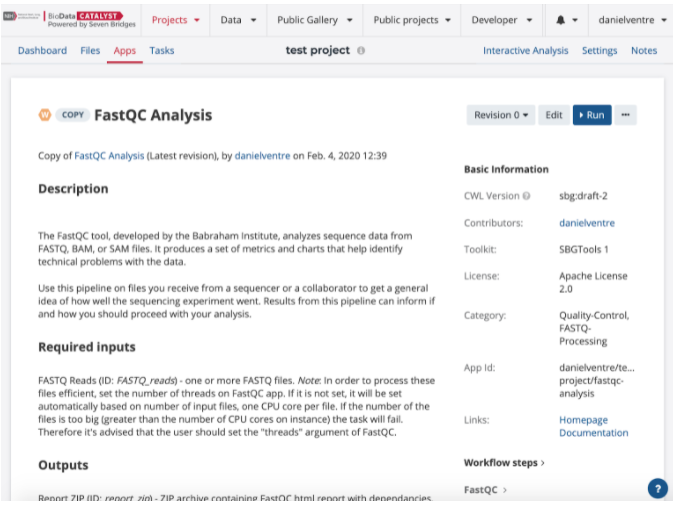Image resolution: width=678 pixels, height=506 pixels.
Task: Select the Apps tab
Action: (125, 51)
